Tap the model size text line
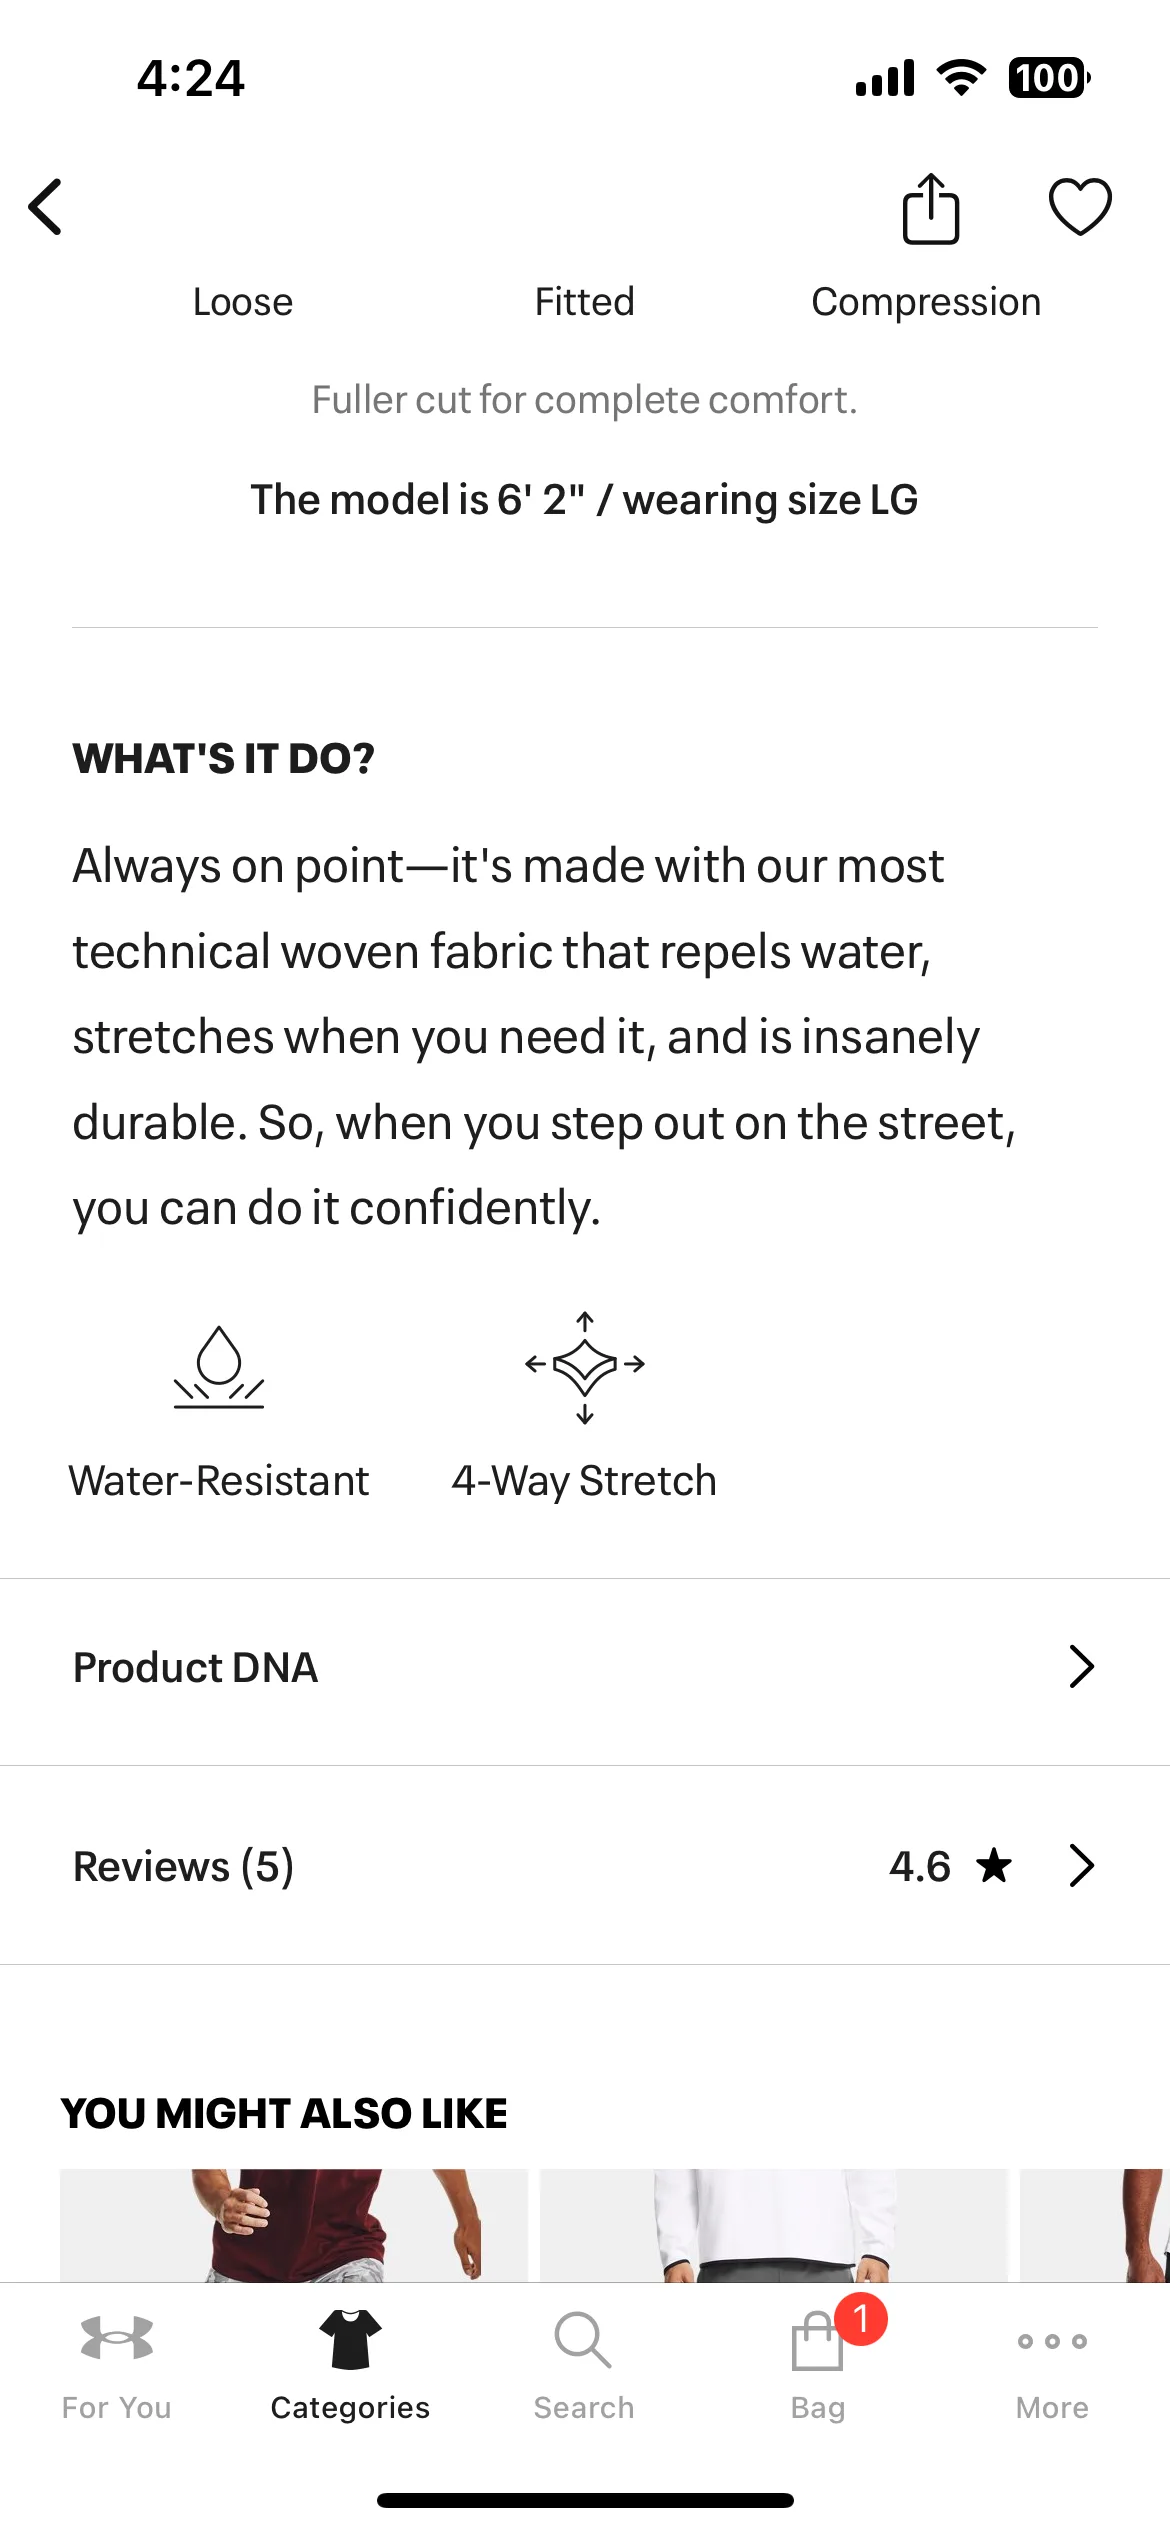The height and width of the screenshot is (2532, 1170). coord(585,500)
